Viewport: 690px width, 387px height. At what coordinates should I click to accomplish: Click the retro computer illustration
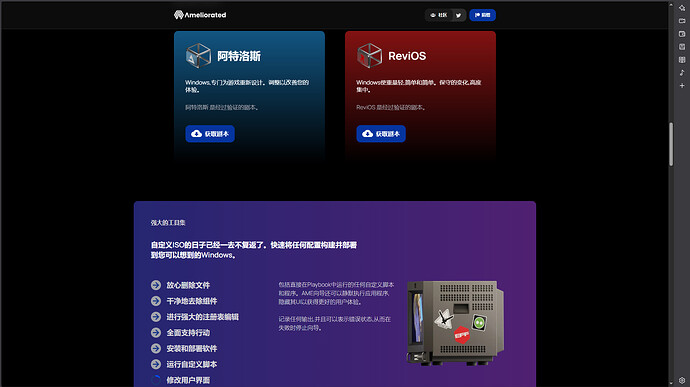coord(455,323)
